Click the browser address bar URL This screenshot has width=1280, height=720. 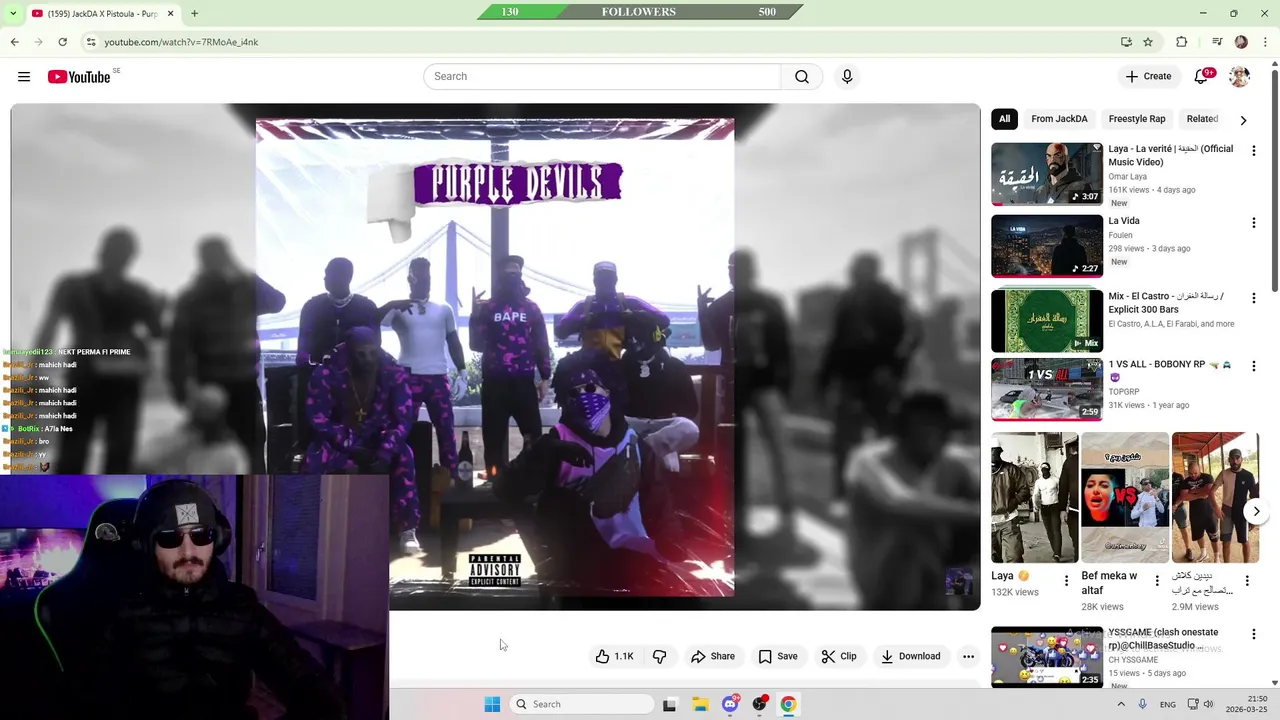[x=181, y=42]
